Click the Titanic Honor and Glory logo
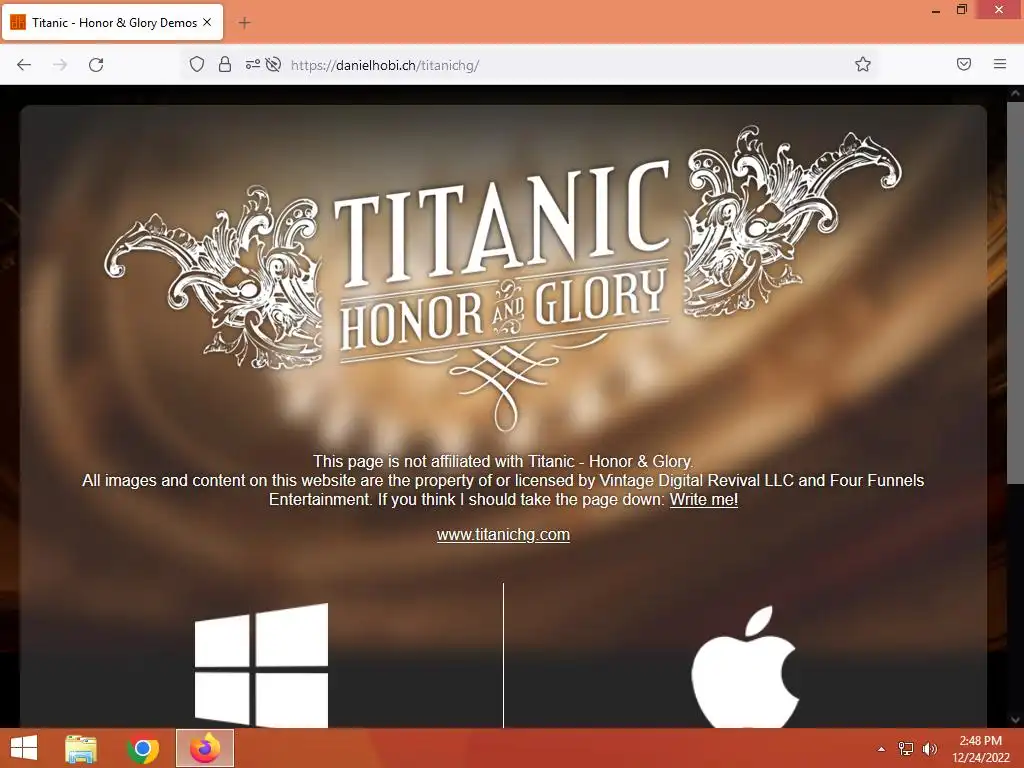 [x=503, y=279]
